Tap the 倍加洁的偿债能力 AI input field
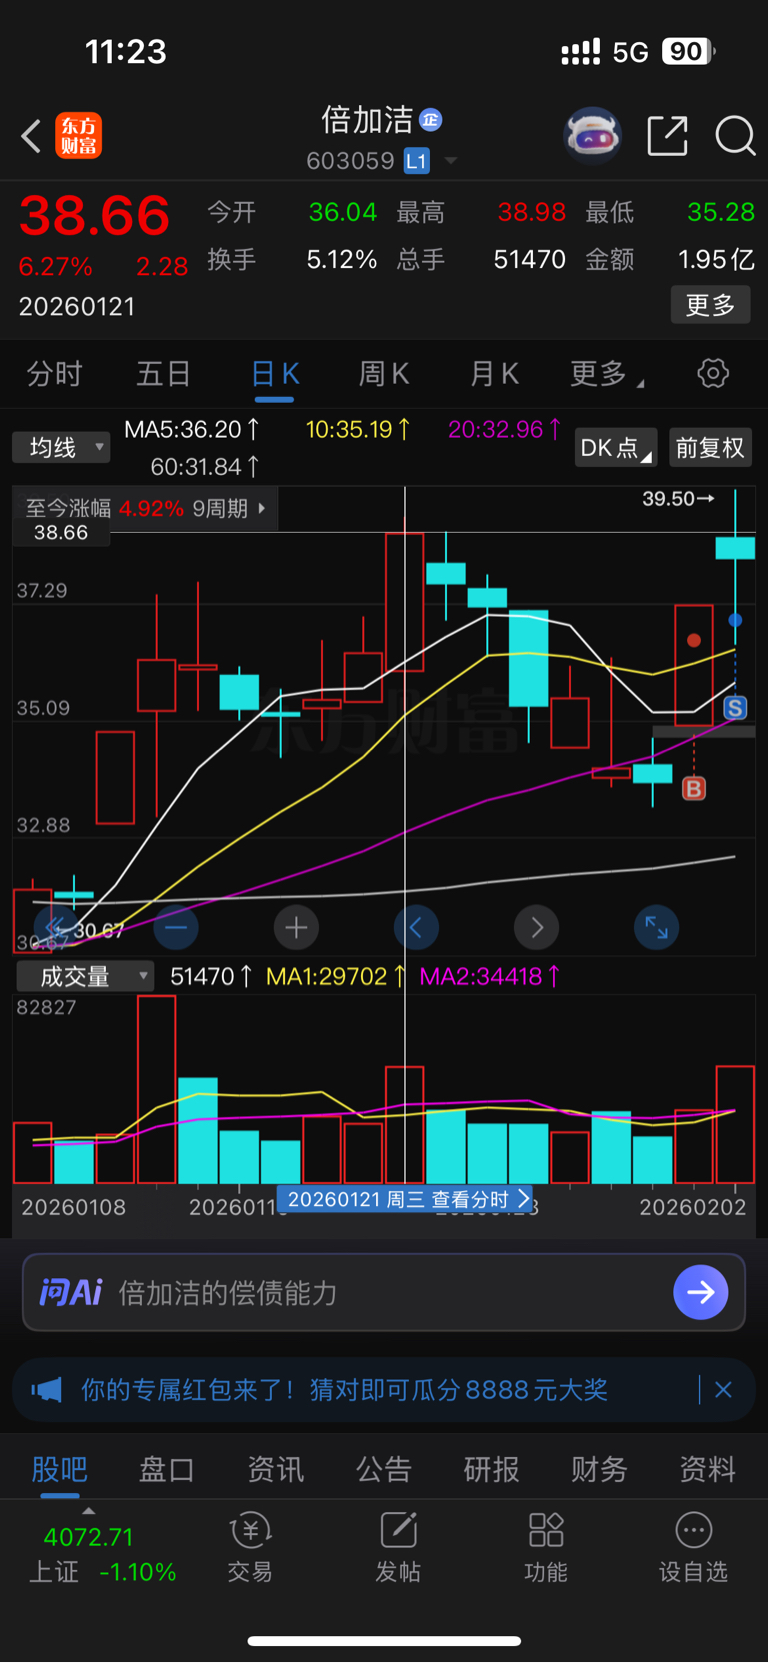This screenshot has width=768, height=1663. pyautogui.click(x=384, y=1293)
